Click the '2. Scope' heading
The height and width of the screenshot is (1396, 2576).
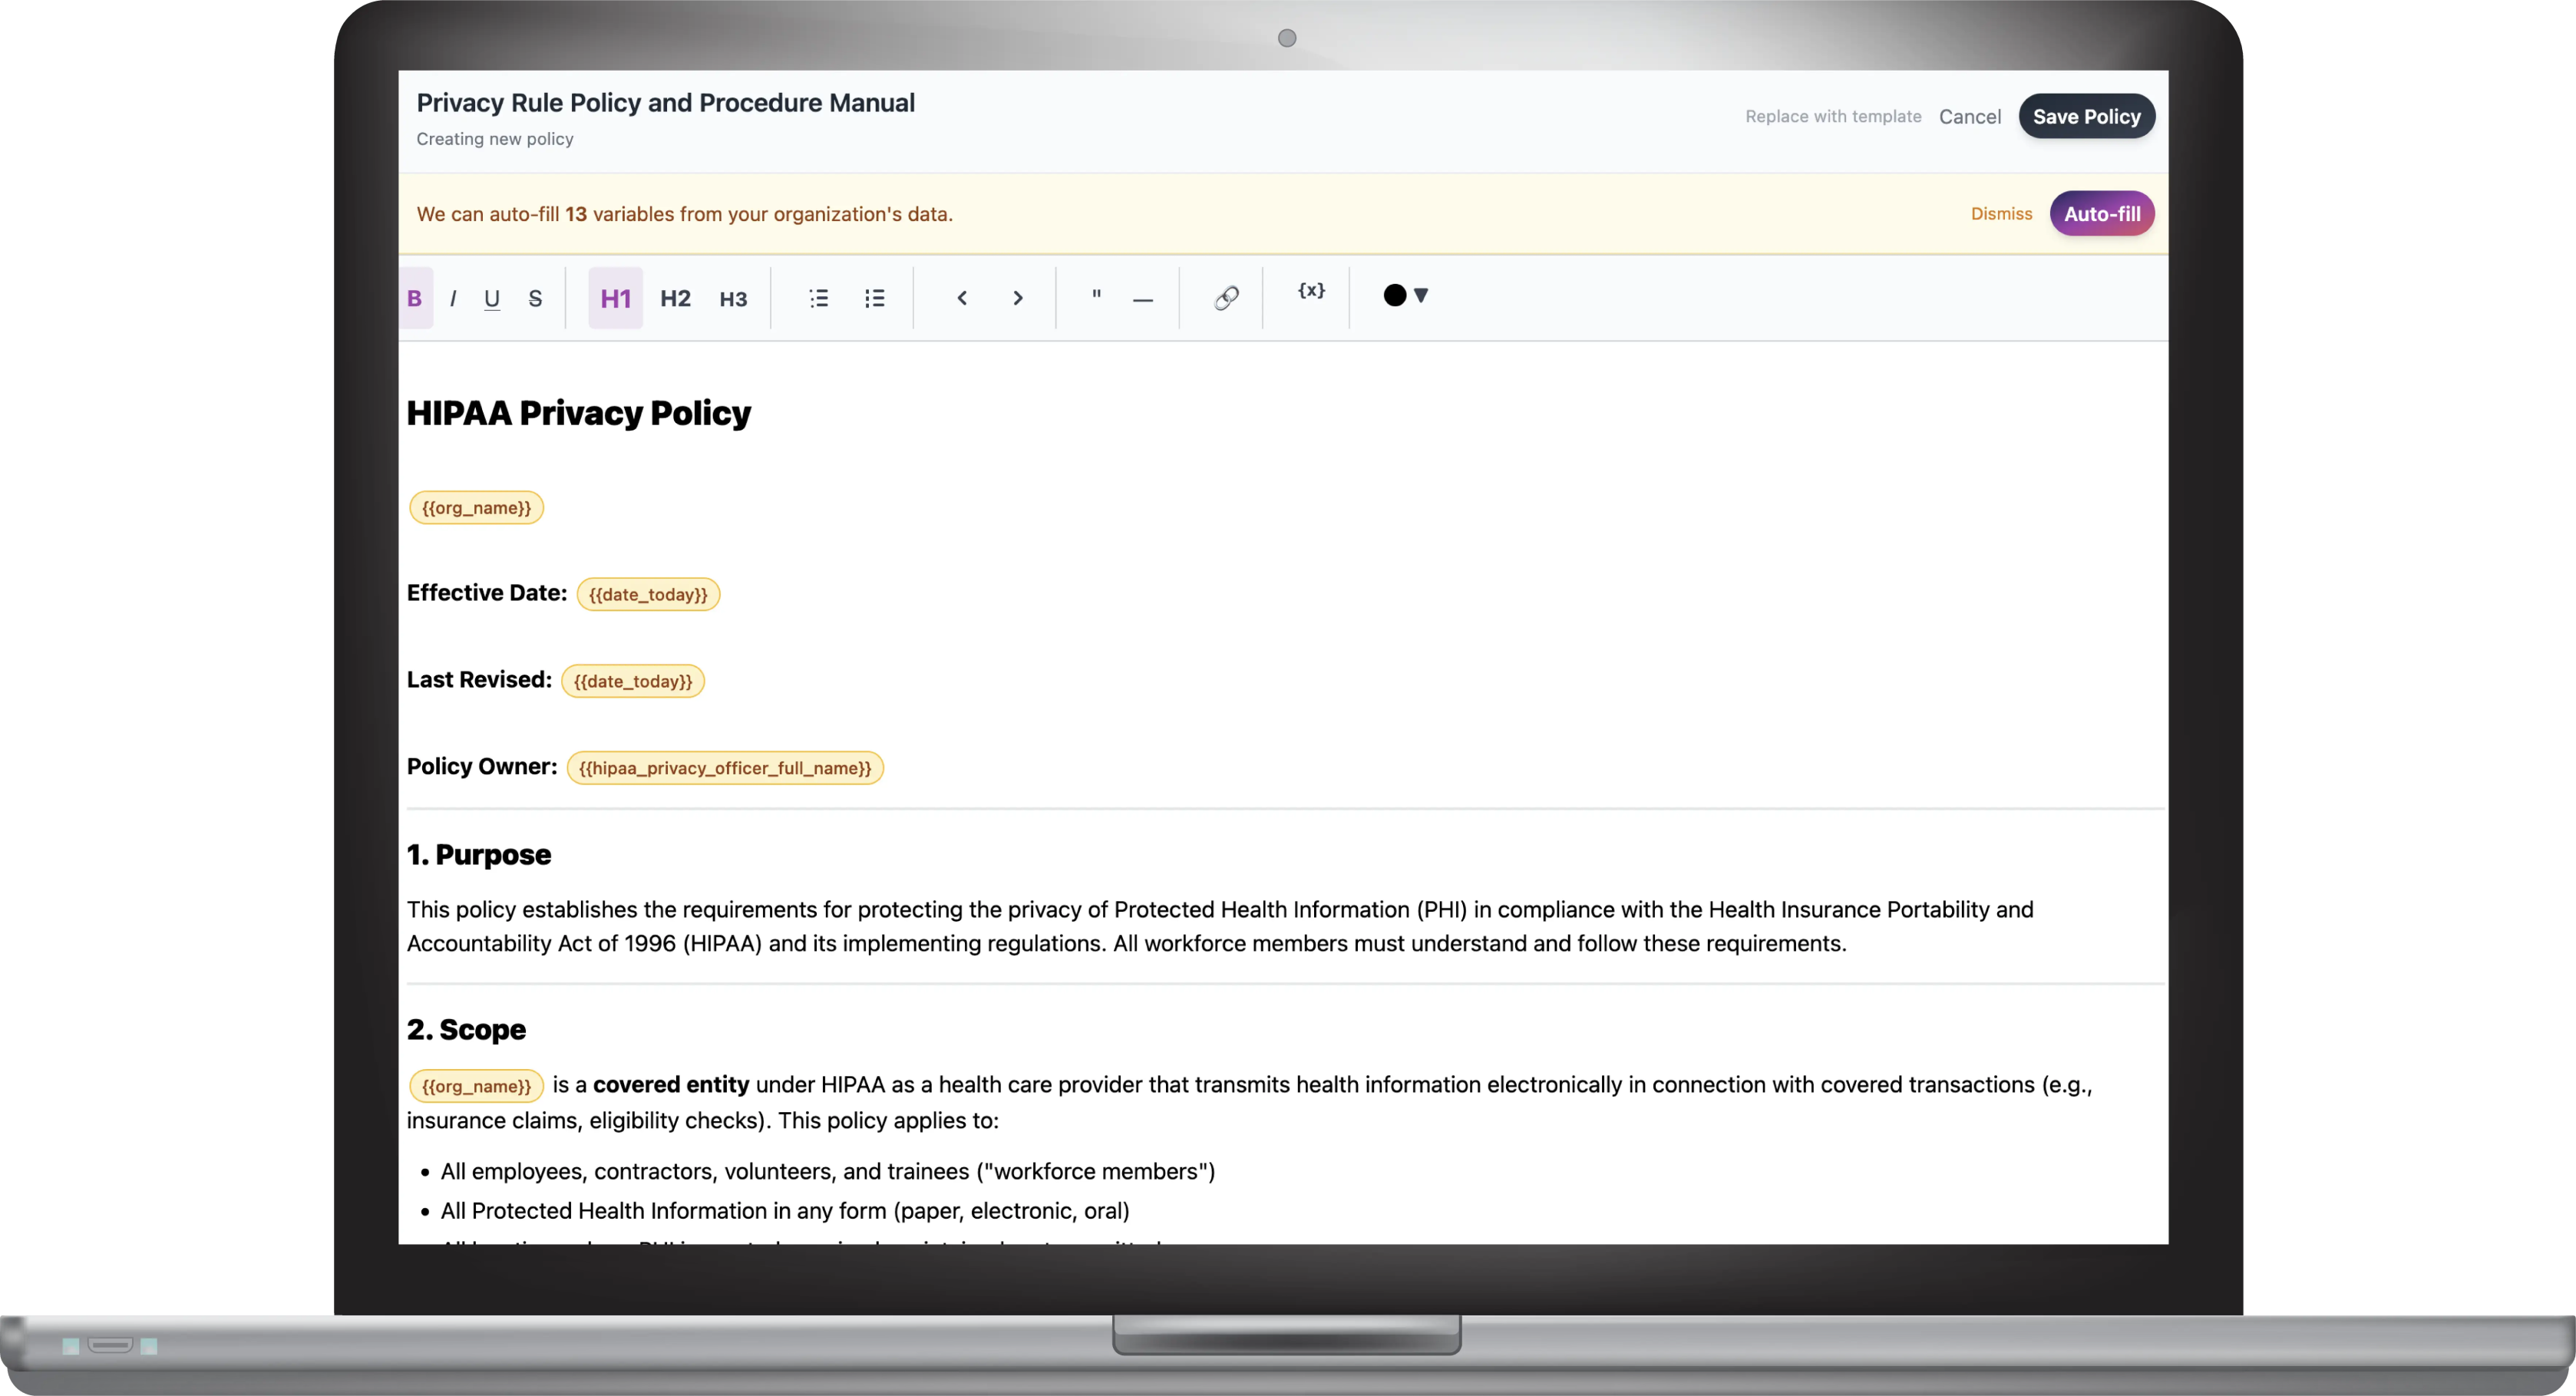(466, 1030)
